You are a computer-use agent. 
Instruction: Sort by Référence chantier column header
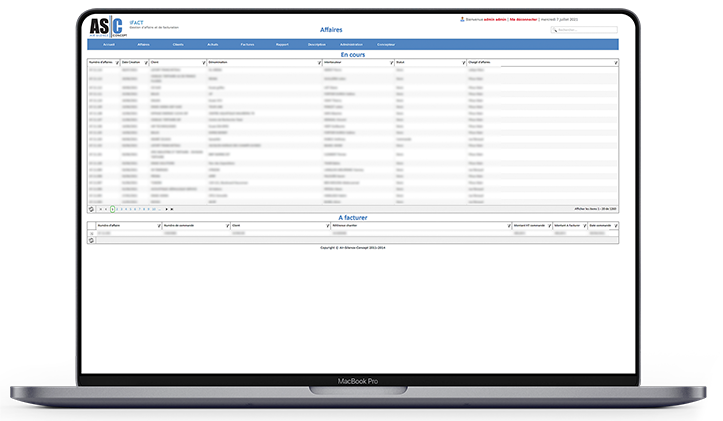click(x=345, y=225)
